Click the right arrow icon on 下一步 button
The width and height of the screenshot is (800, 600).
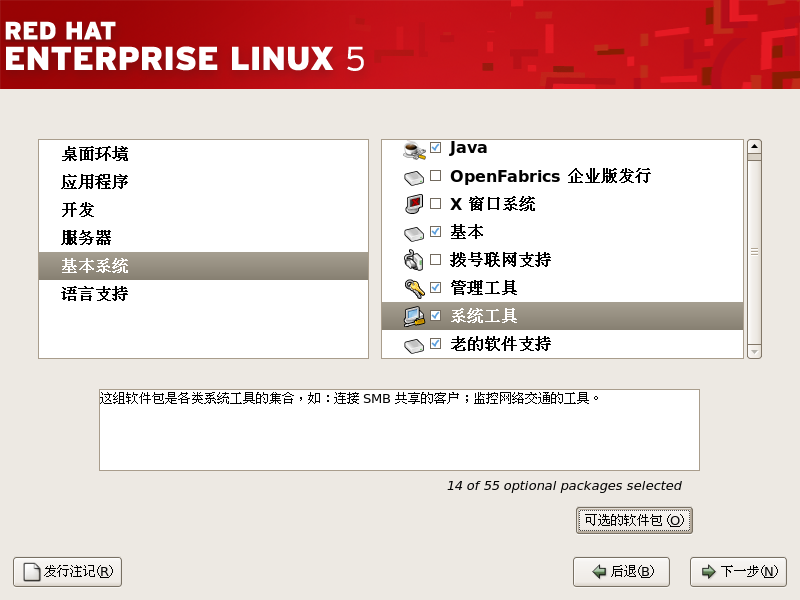[x=709, y=572]
